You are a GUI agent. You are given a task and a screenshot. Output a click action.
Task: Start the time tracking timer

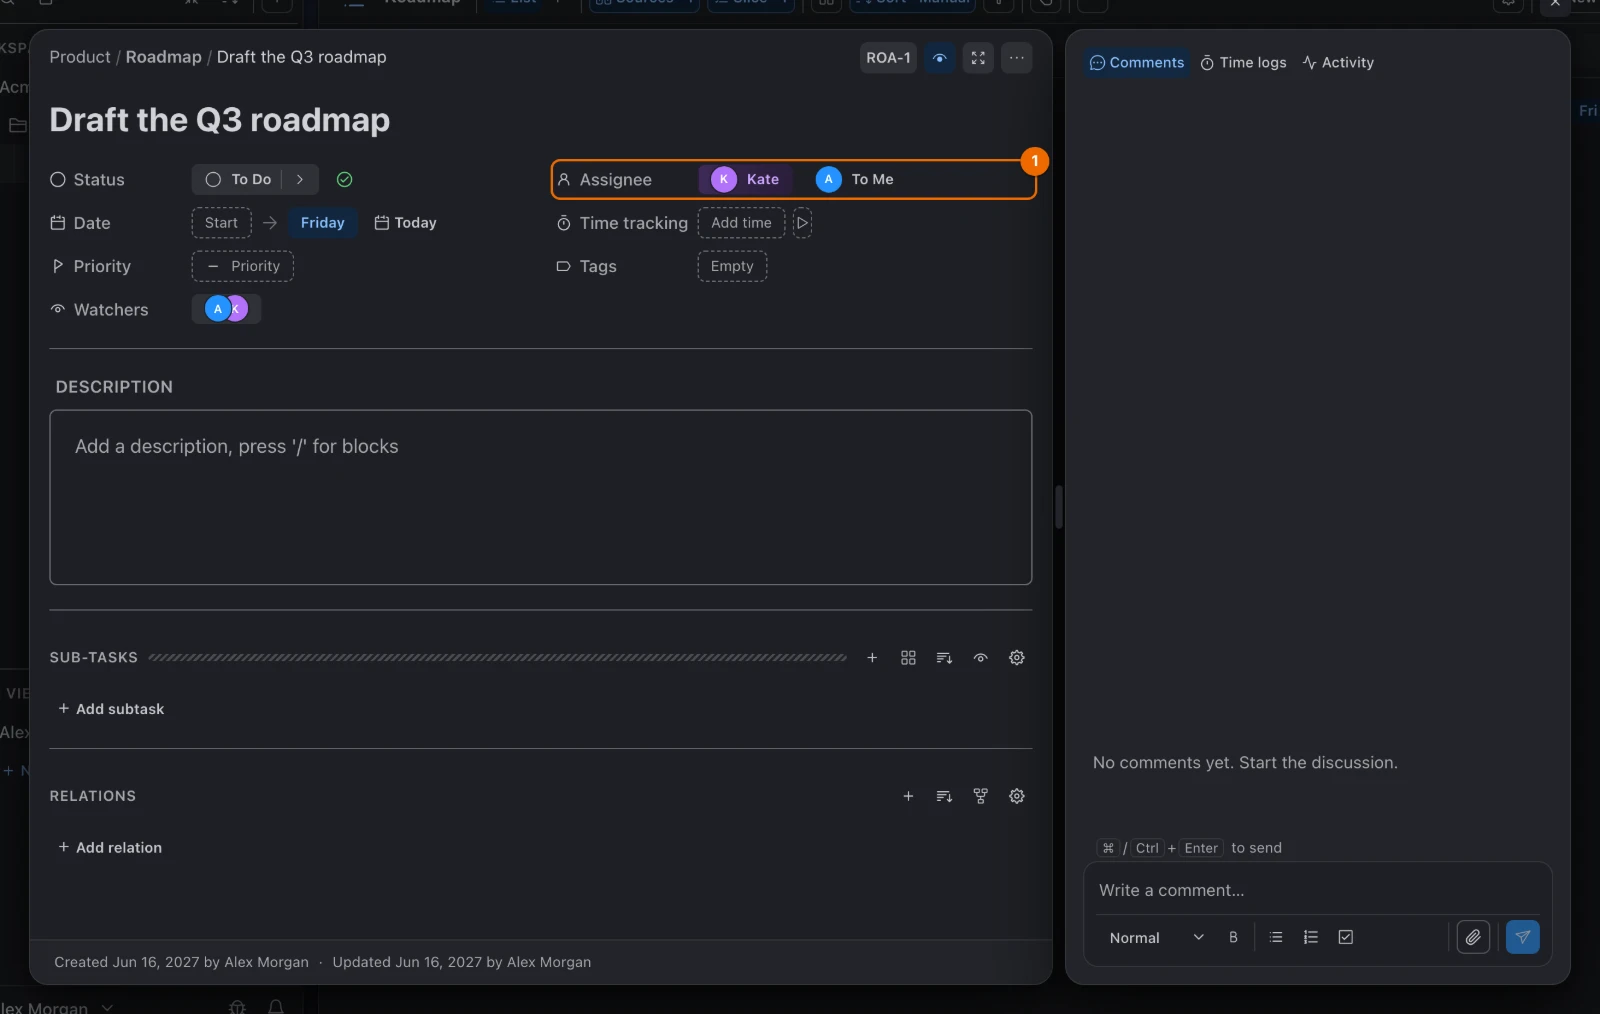click(x=802, y=223)
